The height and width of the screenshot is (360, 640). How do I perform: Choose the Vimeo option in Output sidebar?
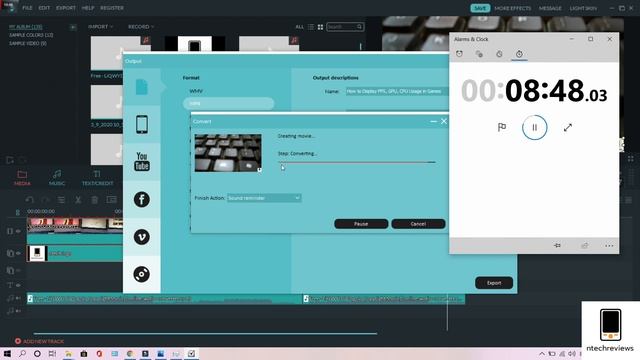pos(142,237)
